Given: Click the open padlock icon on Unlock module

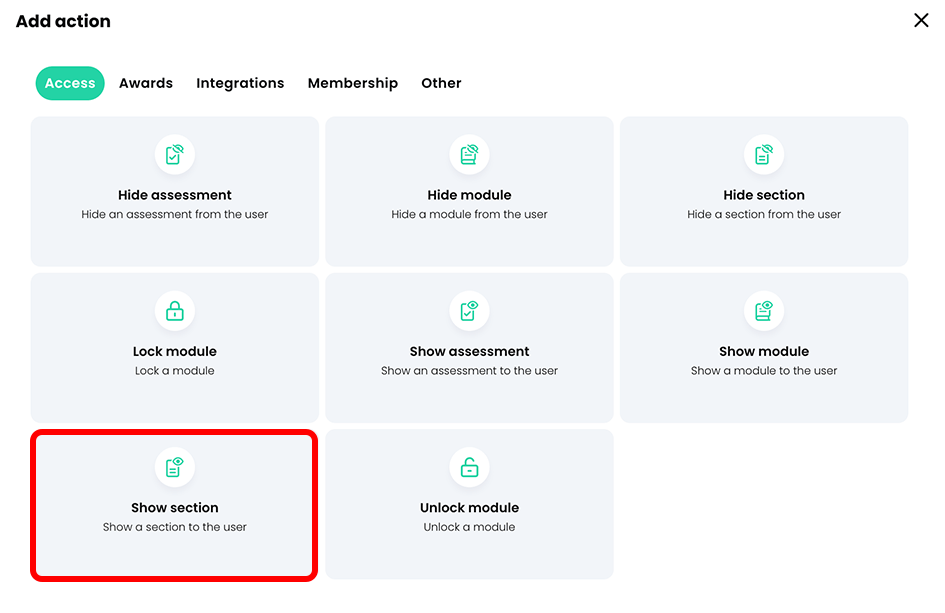Looking at the screenshot, I should (469, 467).
